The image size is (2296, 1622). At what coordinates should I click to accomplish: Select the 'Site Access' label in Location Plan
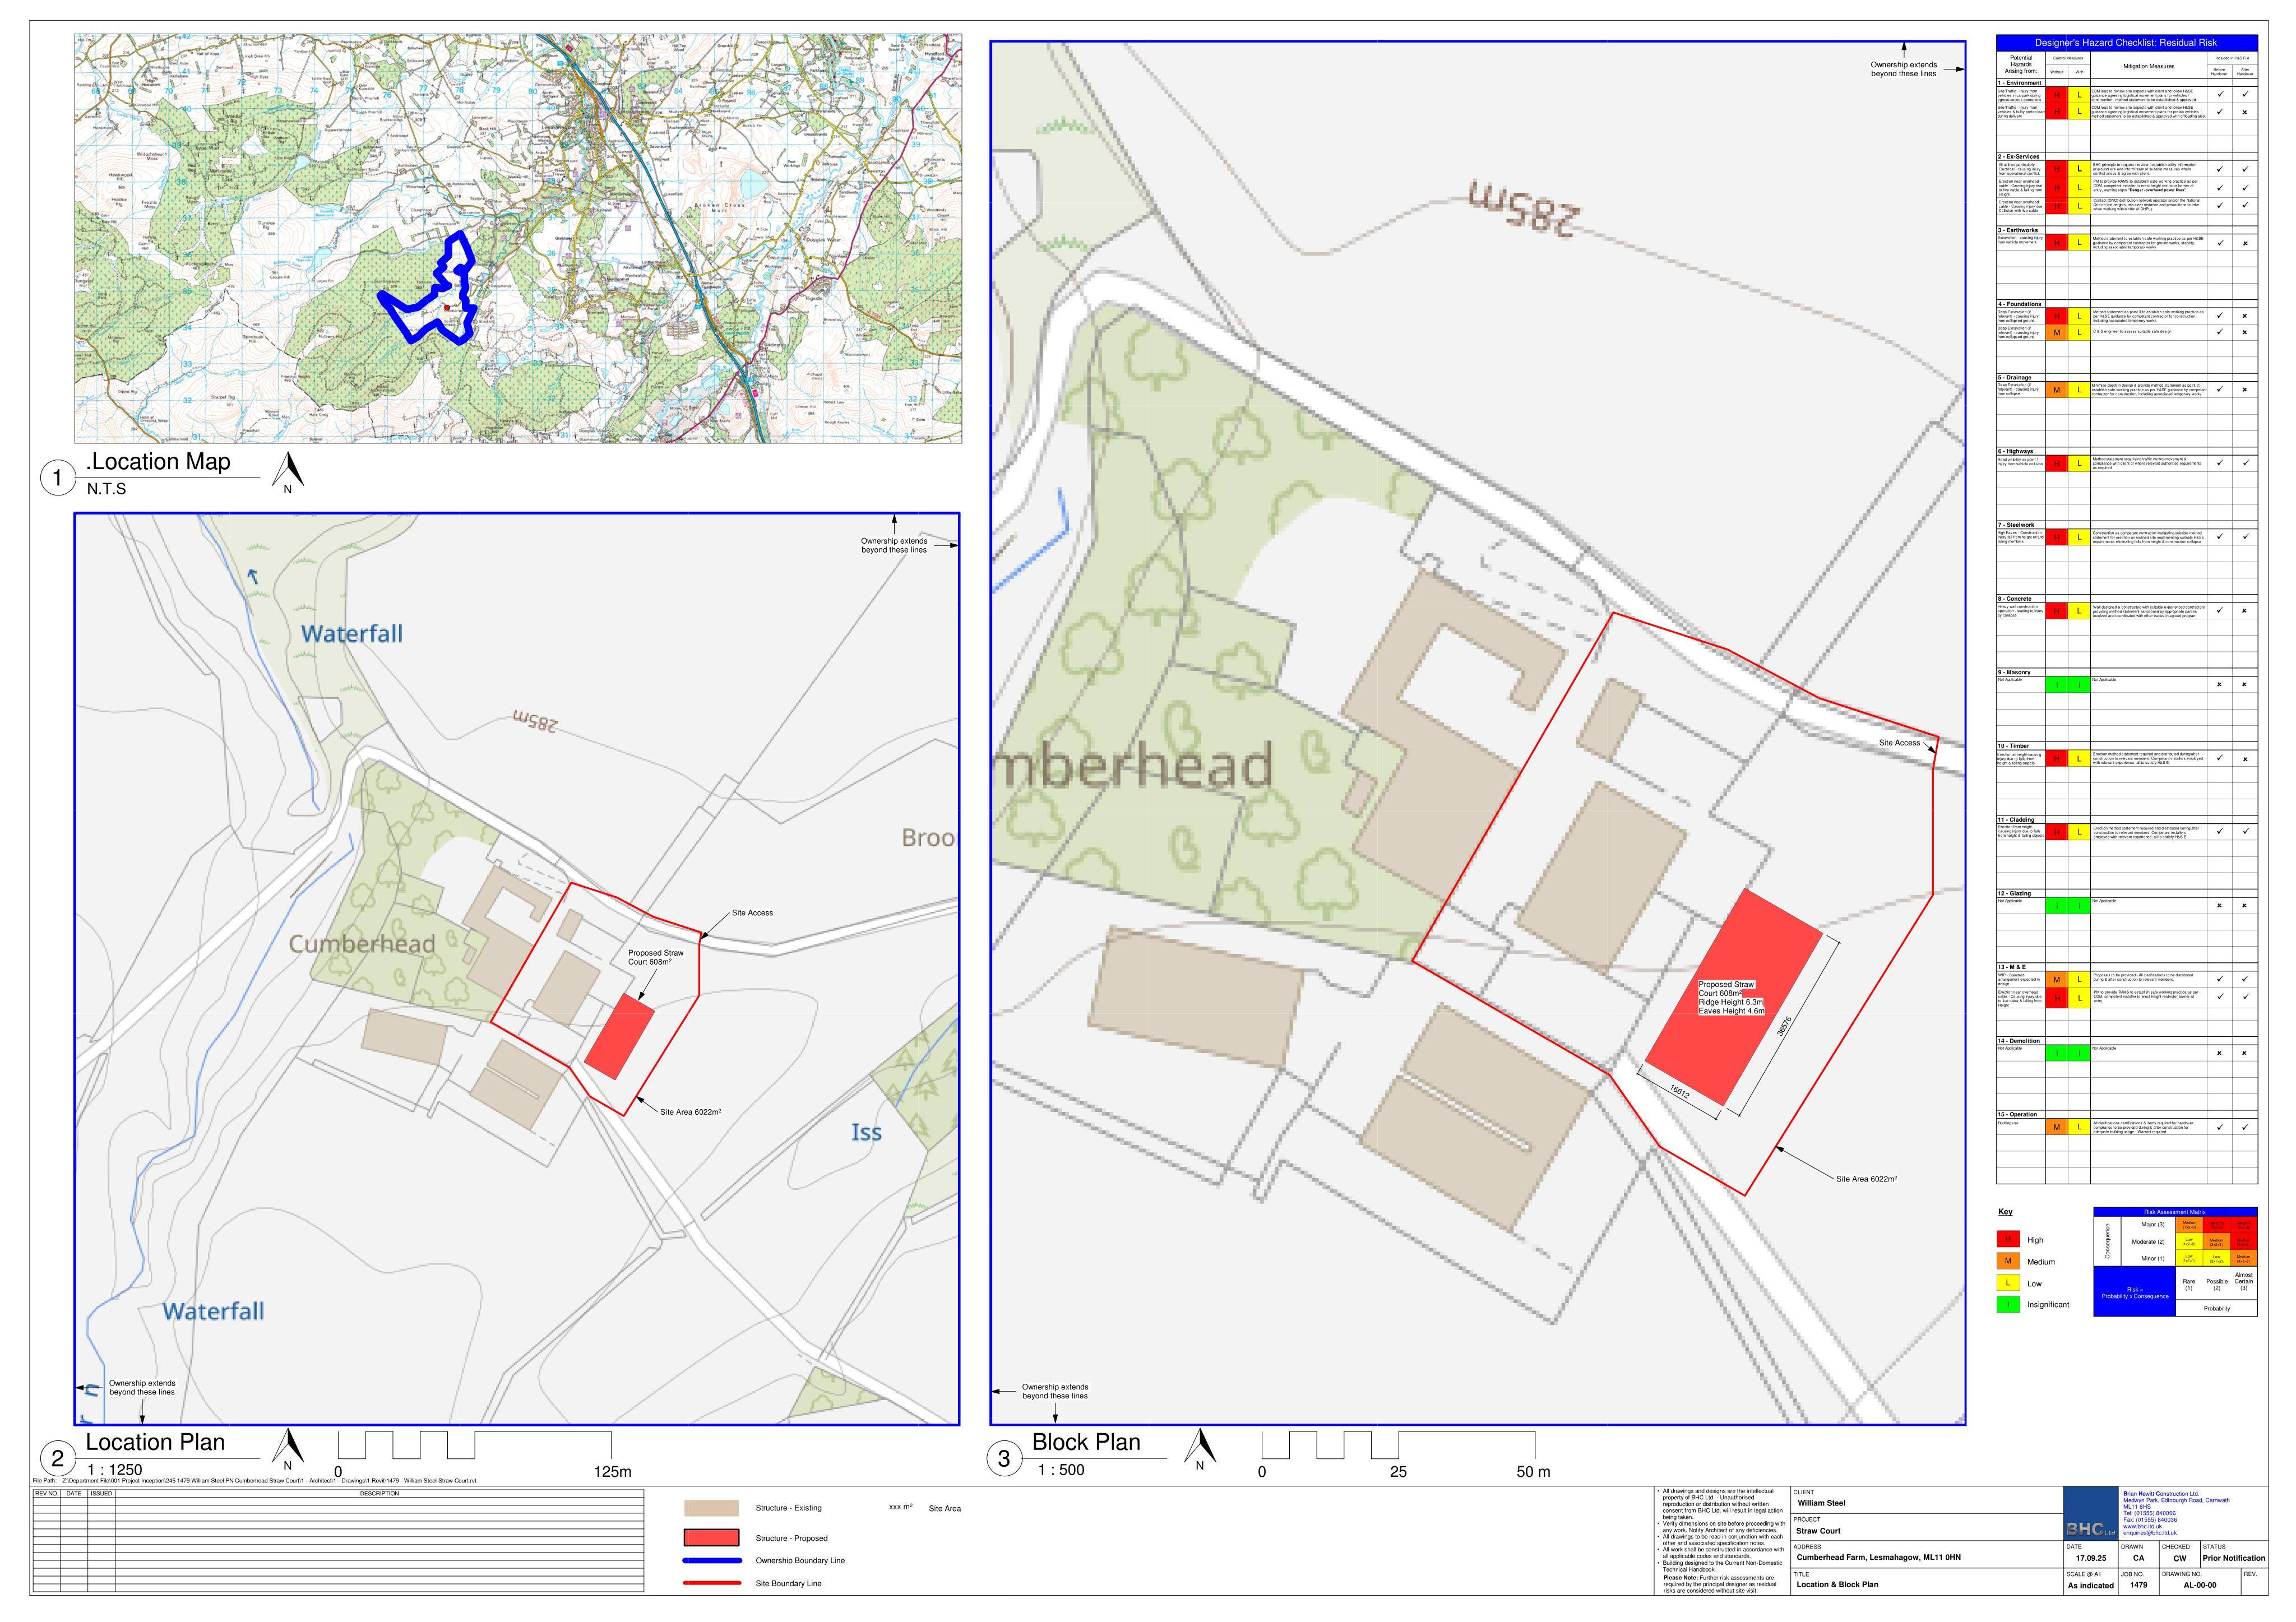(752, 913)
